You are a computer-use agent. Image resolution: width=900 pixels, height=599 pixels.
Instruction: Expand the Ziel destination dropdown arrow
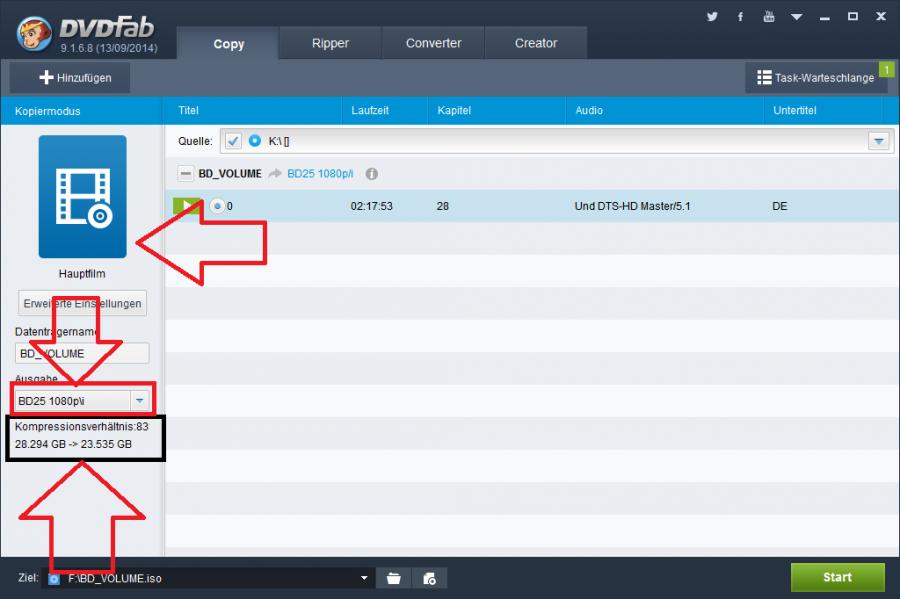tap(364, 578)
